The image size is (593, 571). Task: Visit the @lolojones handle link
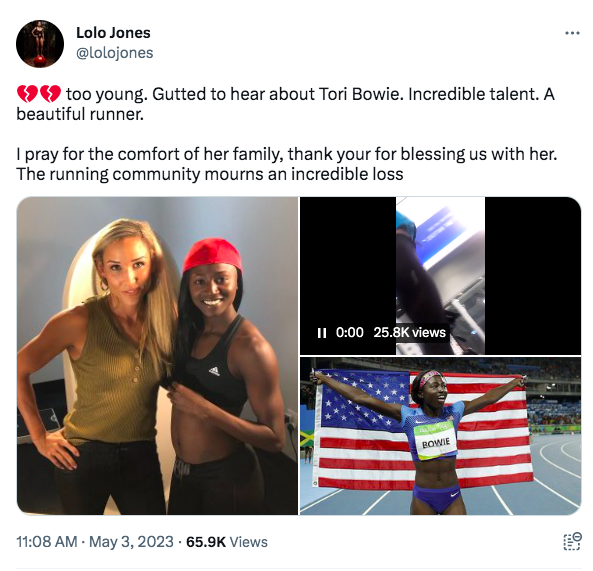[x=115, y=53]
